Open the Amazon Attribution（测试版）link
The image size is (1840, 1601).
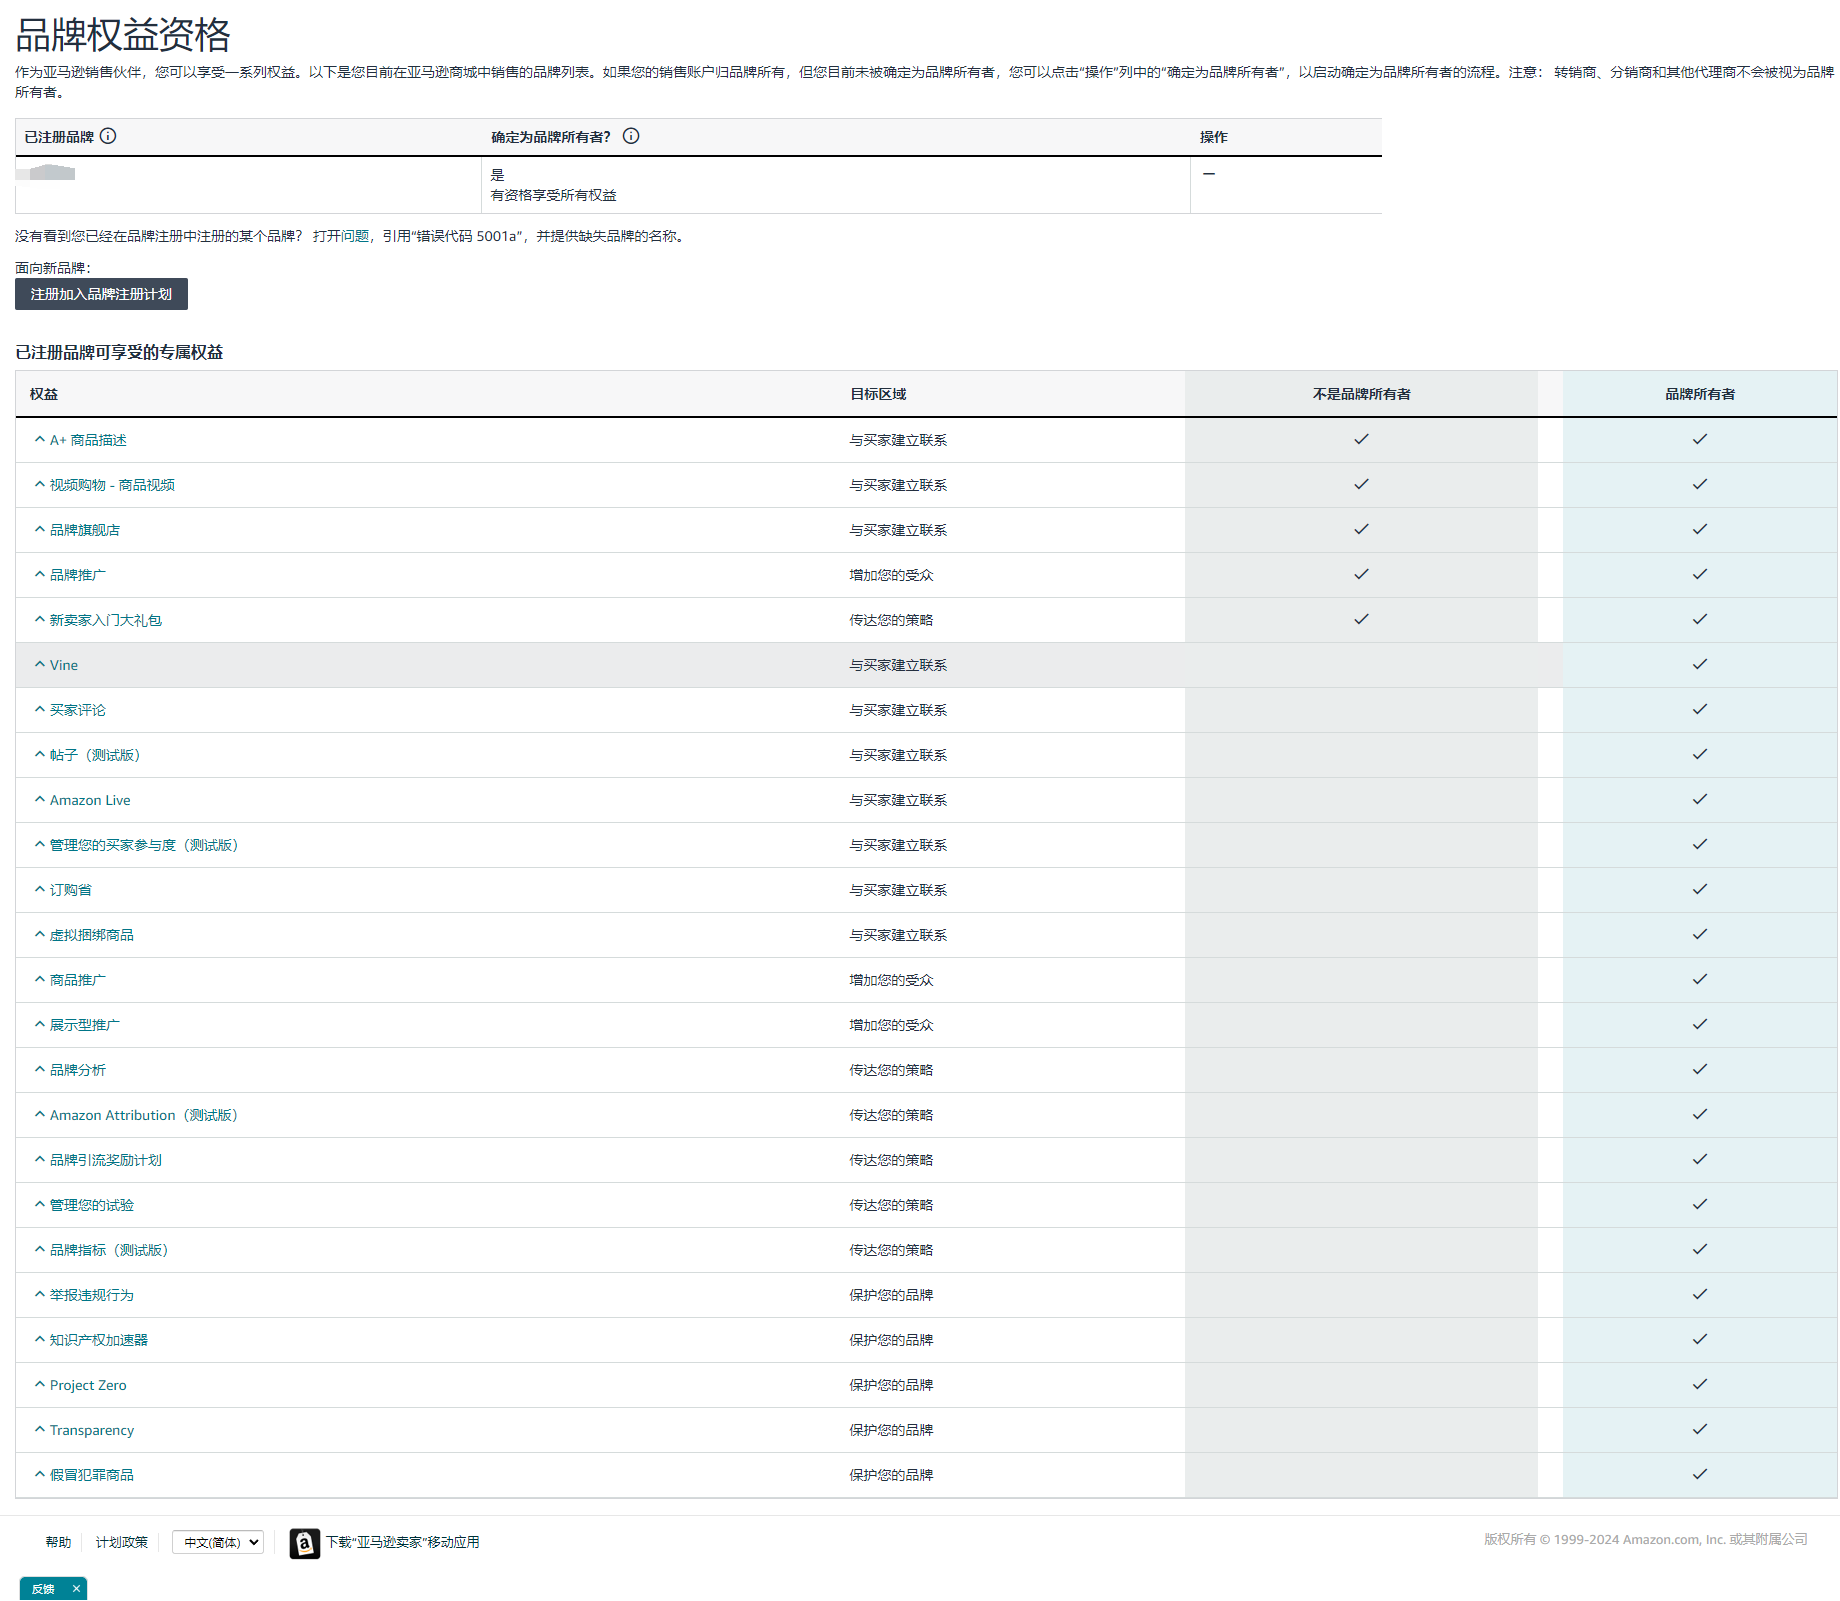pos(143,1115)
